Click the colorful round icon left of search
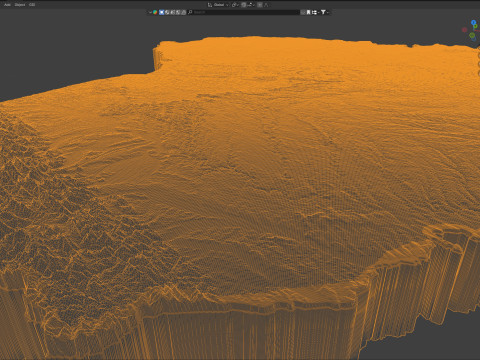The width and height of the screenshot is (480, 360). pos(155,12)
